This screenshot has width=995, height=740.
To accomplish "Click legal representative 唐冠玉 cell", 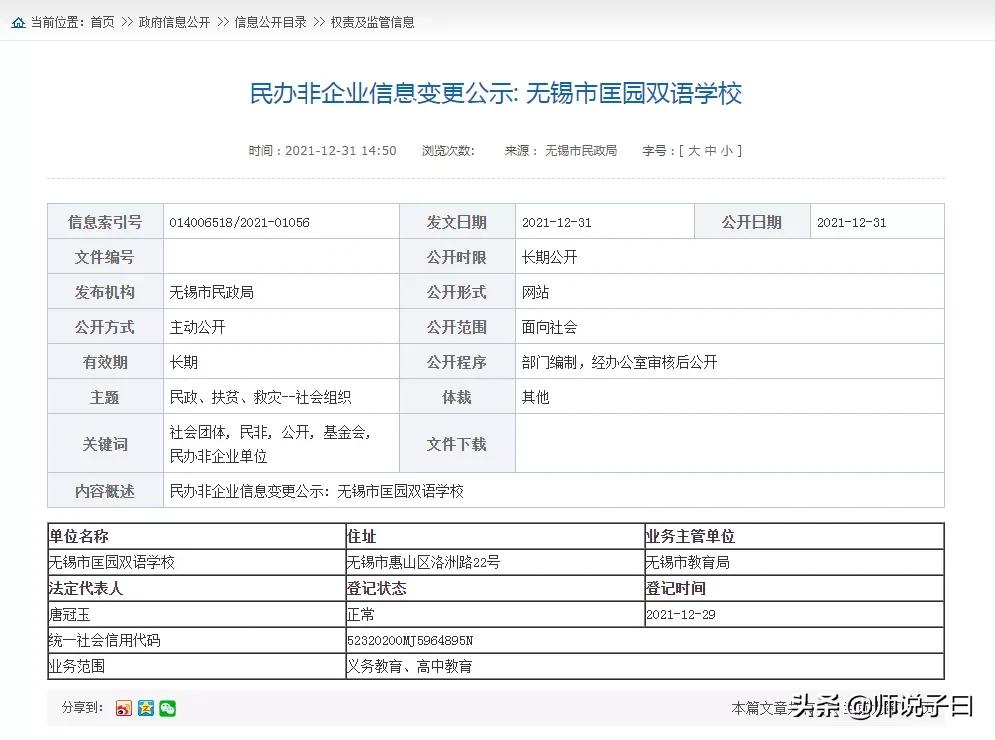I will click(68, 614).
